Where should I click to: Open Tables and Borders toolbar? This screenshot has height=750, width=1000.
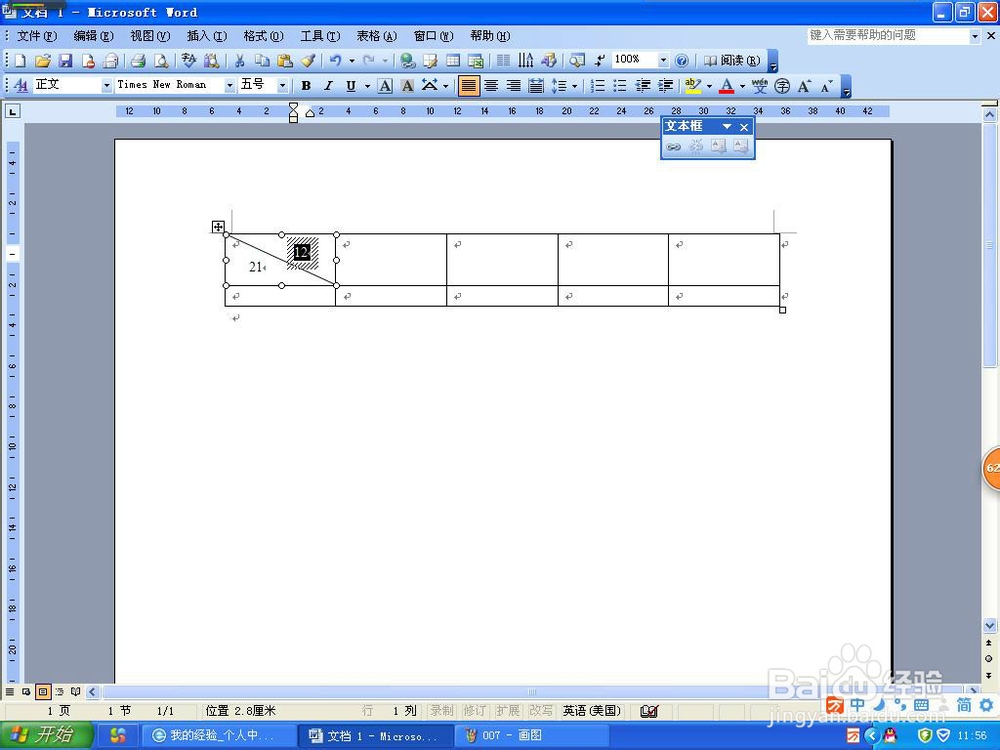(x=430, y=61)
